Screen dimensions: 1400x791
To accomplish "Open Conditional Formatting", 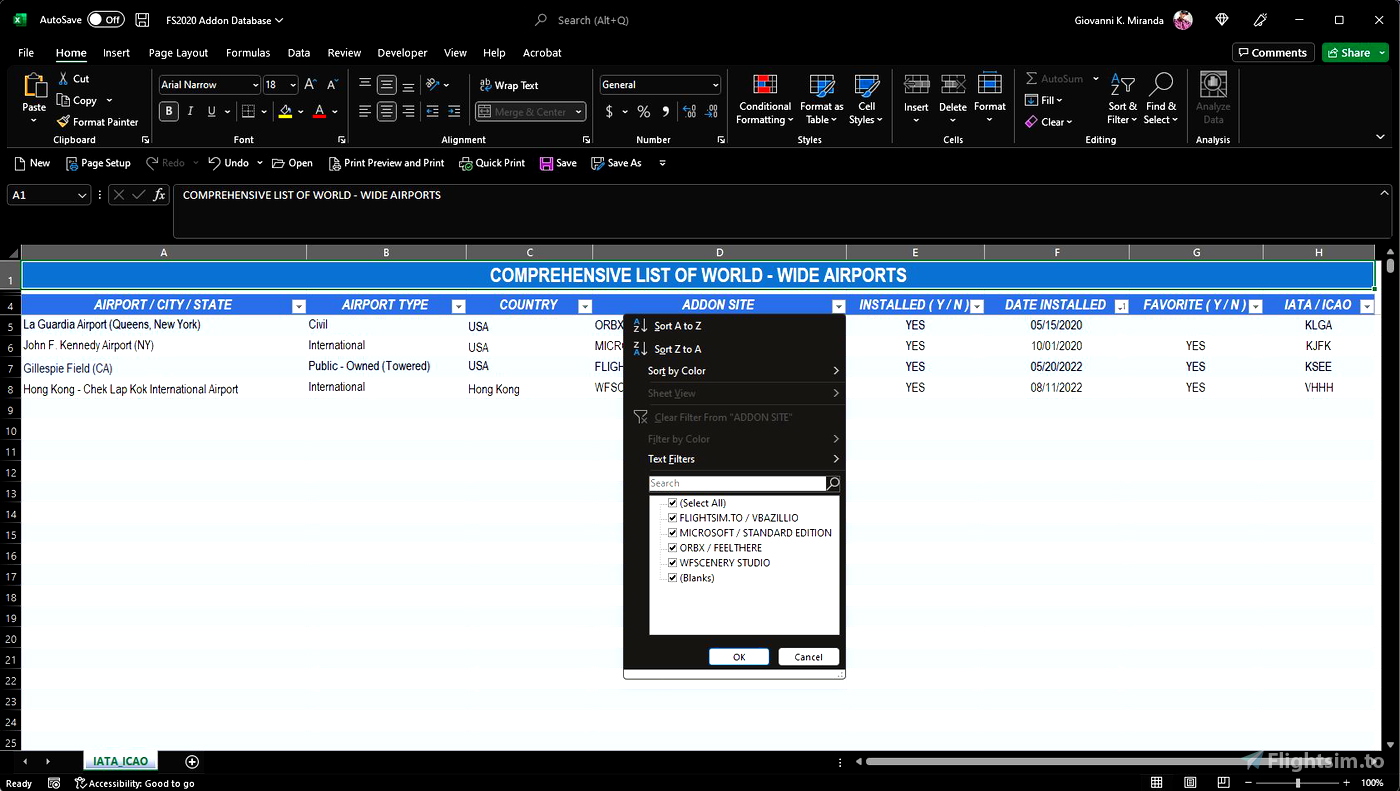I will coord(765,99).
